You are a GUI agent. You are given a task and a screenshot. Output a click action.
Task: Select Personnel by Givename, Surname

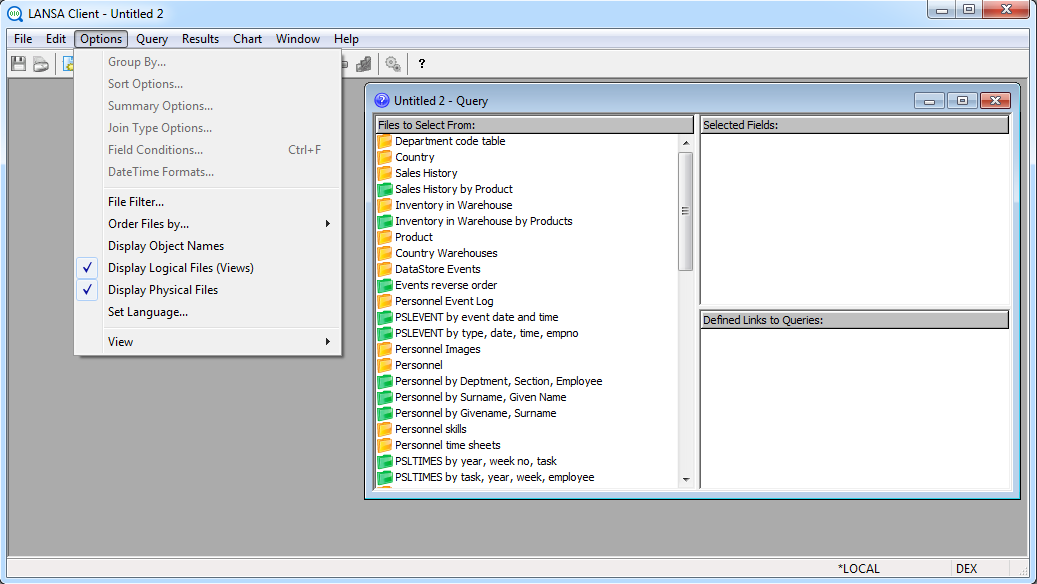pos(476,413)
